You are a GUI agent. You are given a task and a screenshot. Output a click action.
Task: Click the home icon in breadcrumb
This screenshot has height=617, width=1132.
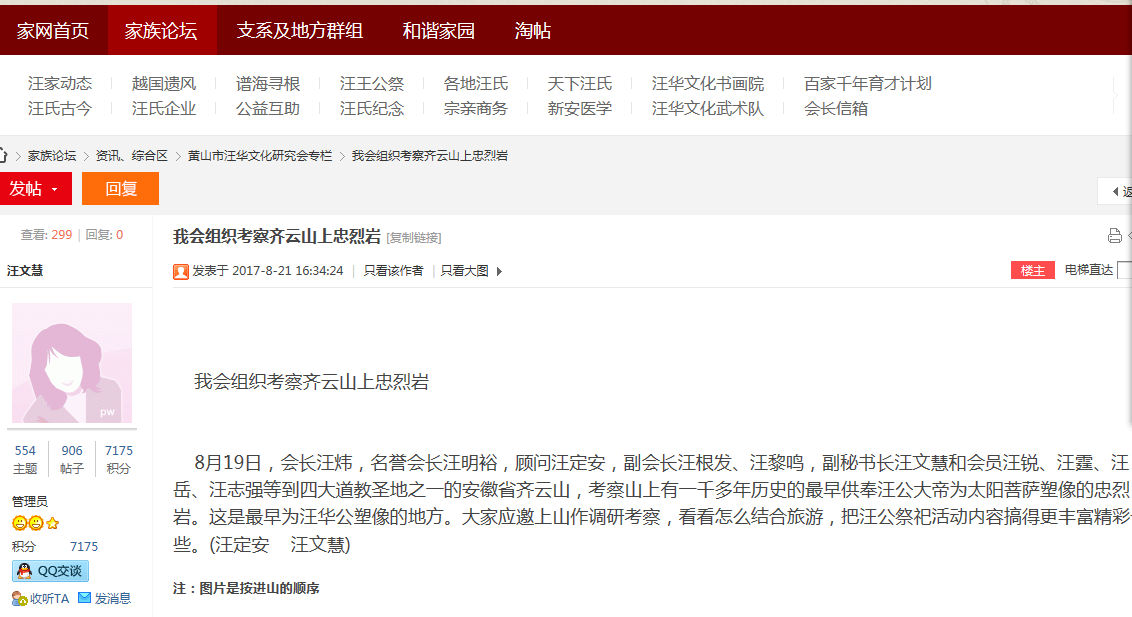point(4,156)
